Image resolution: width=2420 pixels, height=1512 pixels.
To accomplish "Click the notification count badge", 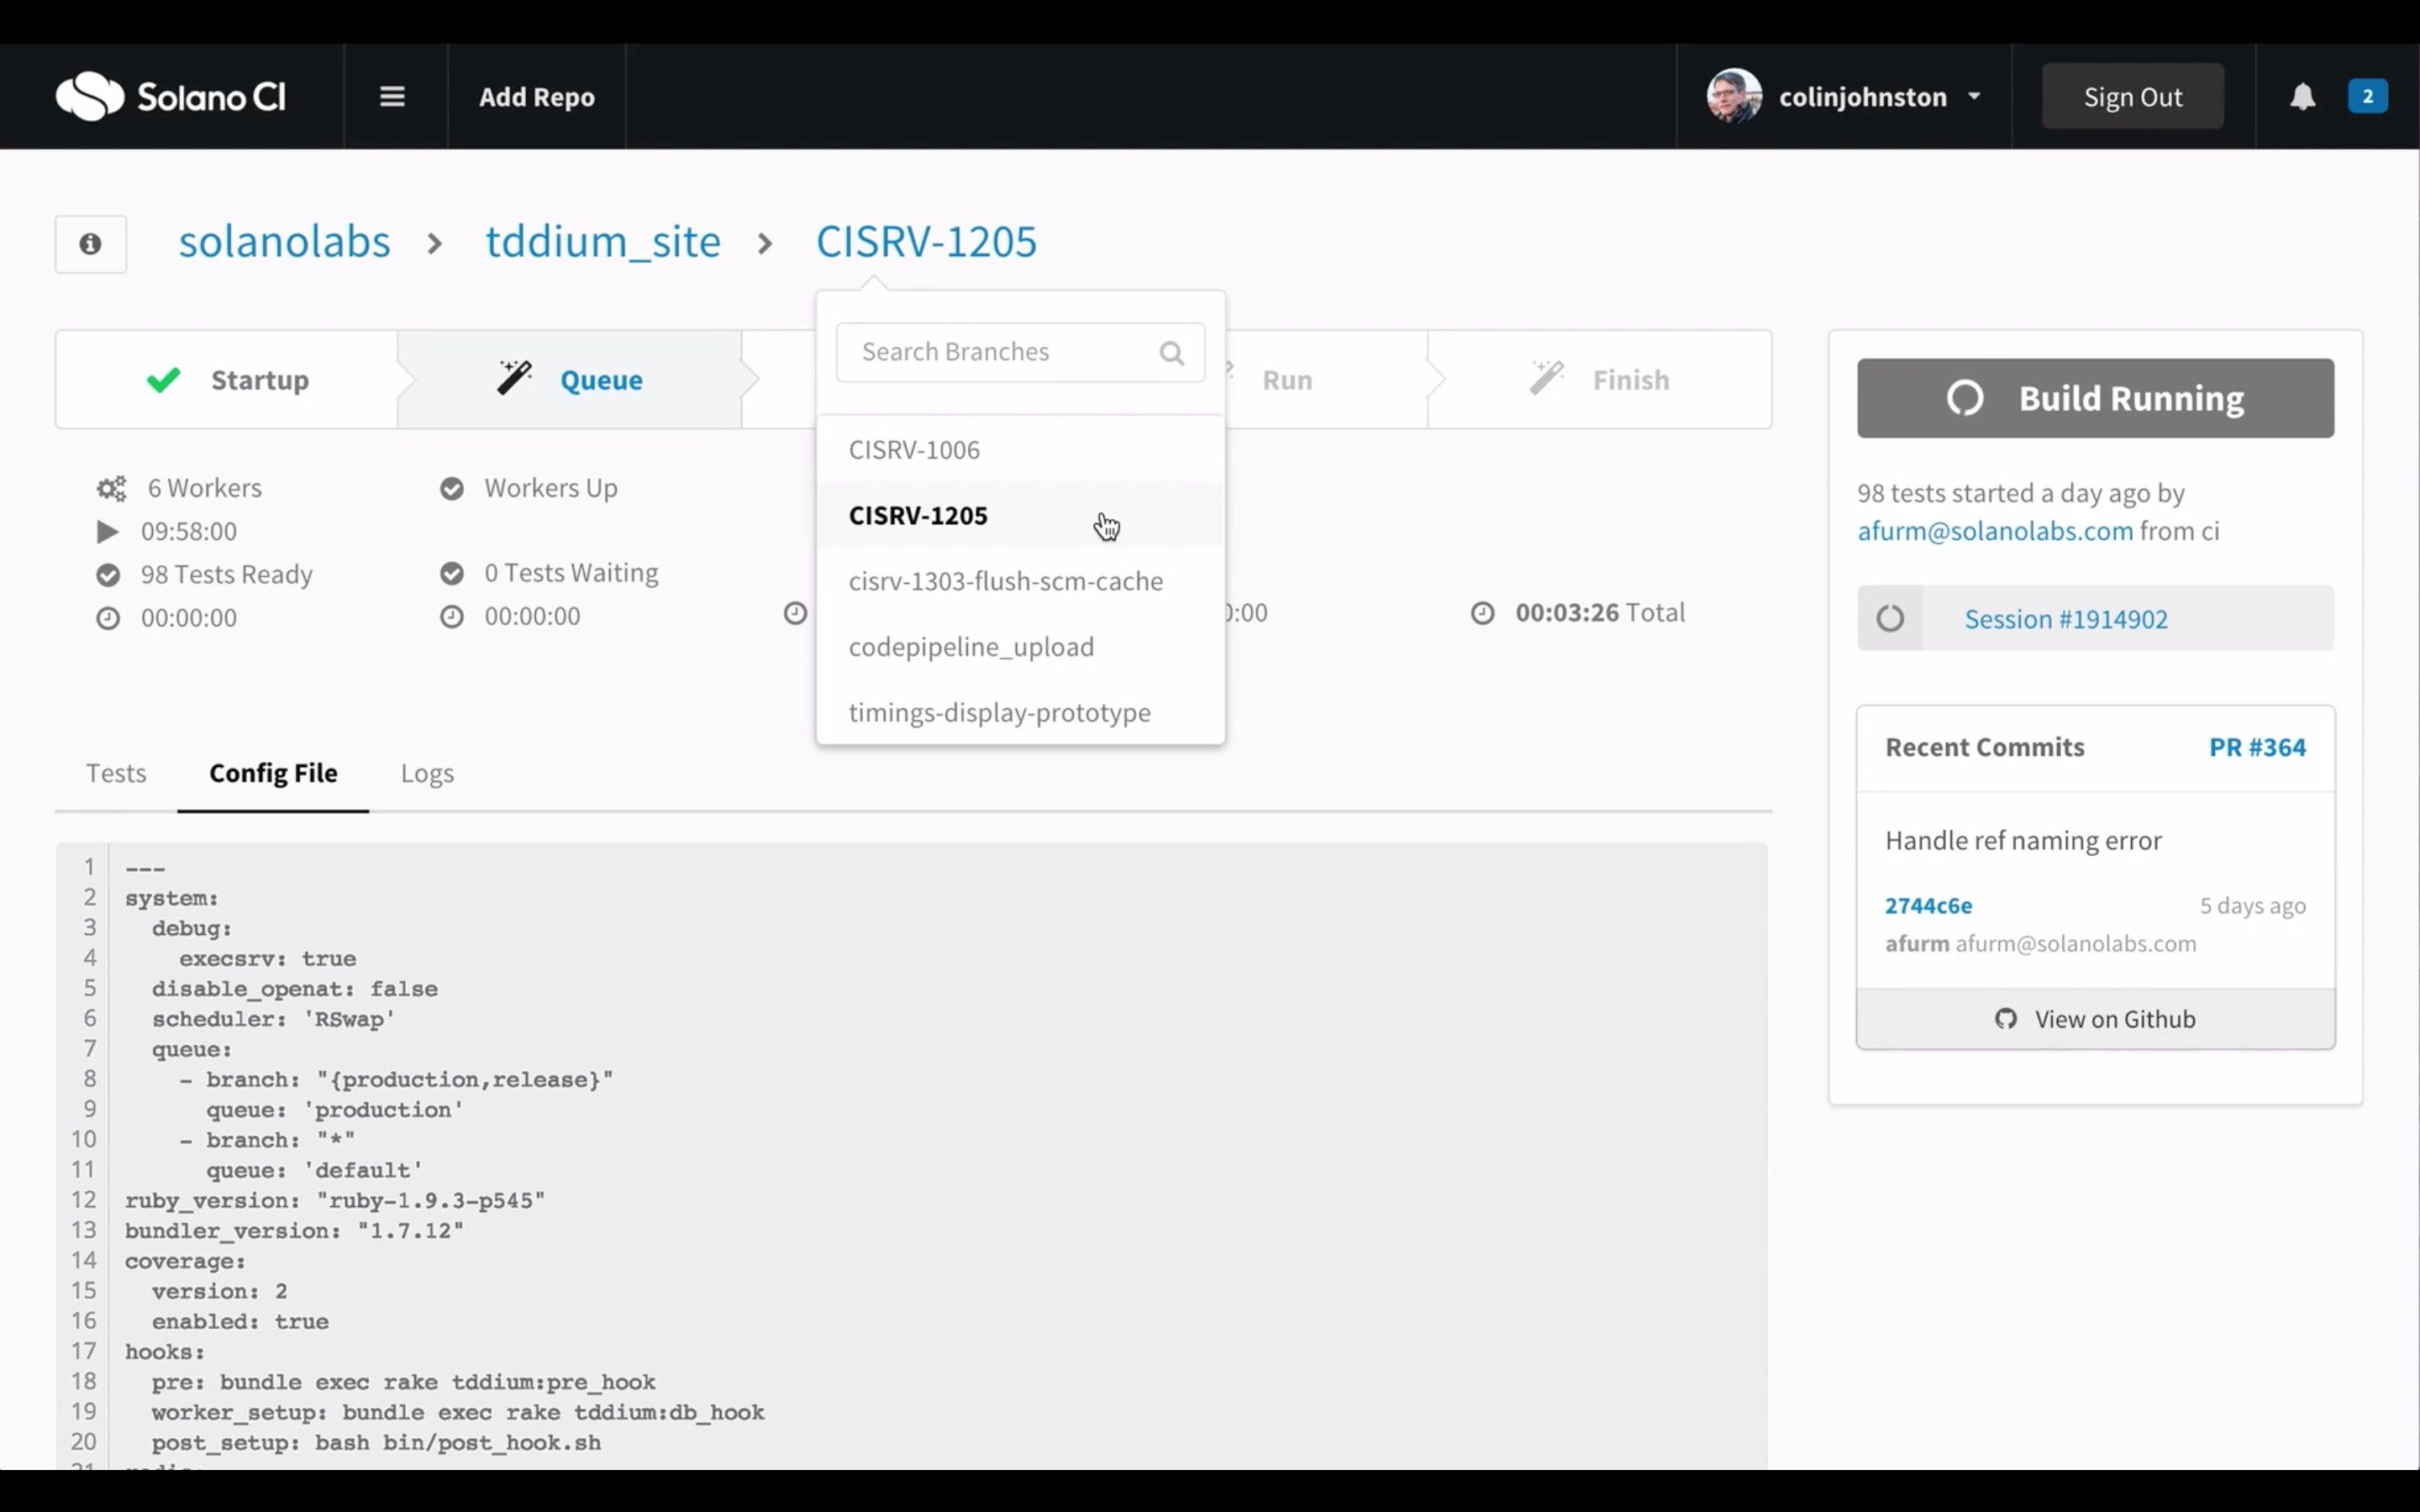I will (2367, 97).
